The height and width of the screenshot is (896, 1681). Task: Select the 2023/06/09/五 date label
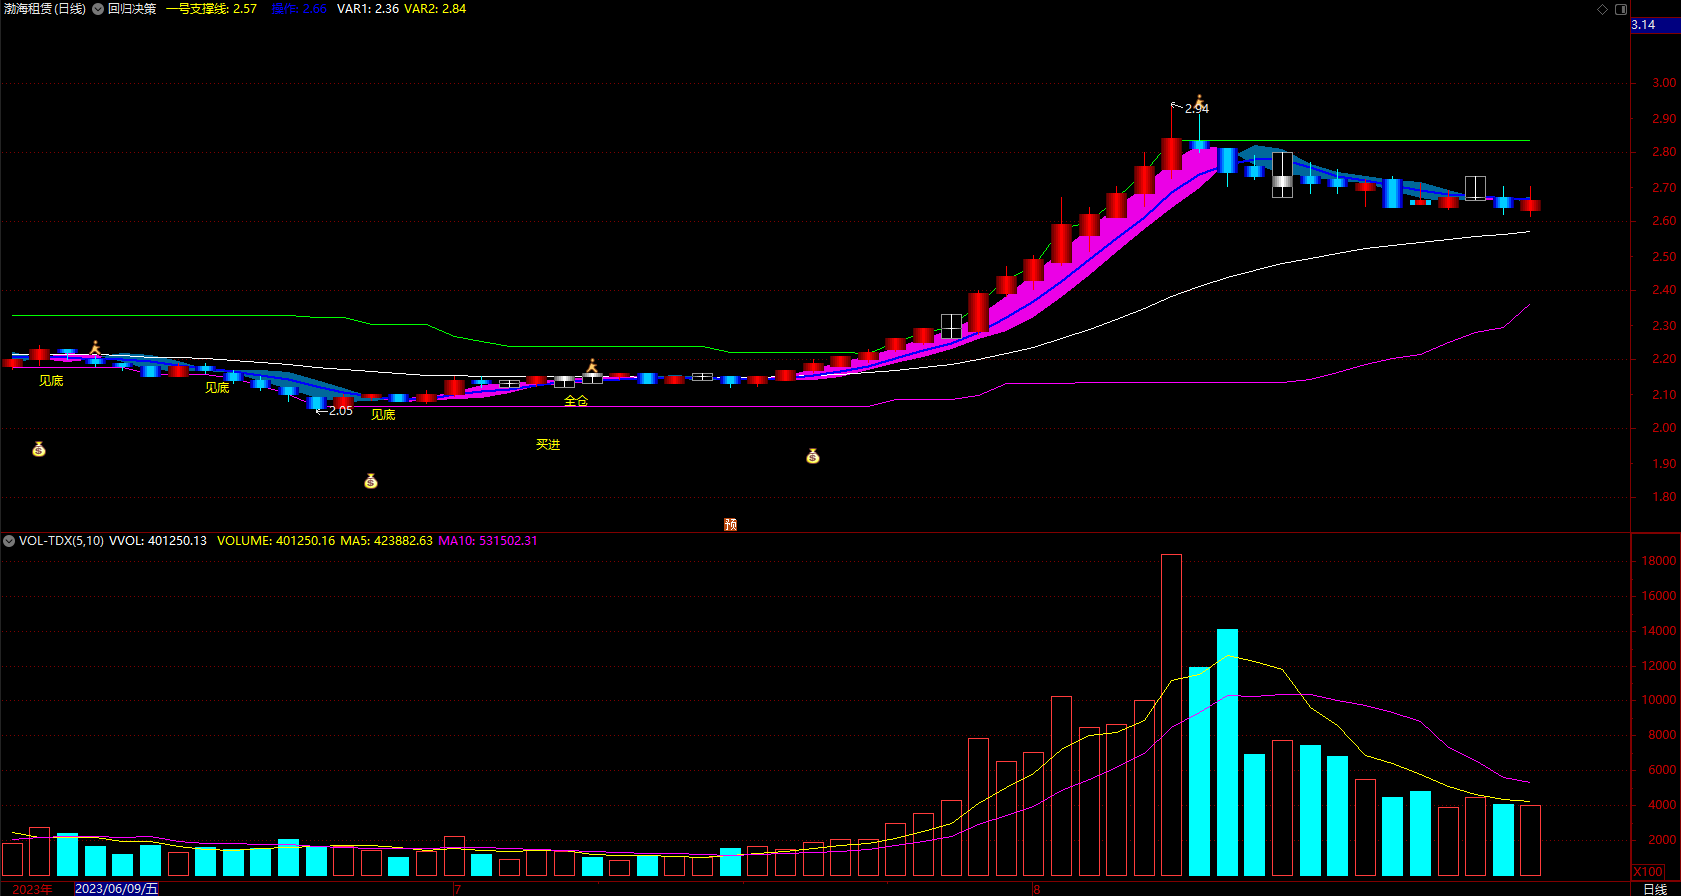coord(116,888)
